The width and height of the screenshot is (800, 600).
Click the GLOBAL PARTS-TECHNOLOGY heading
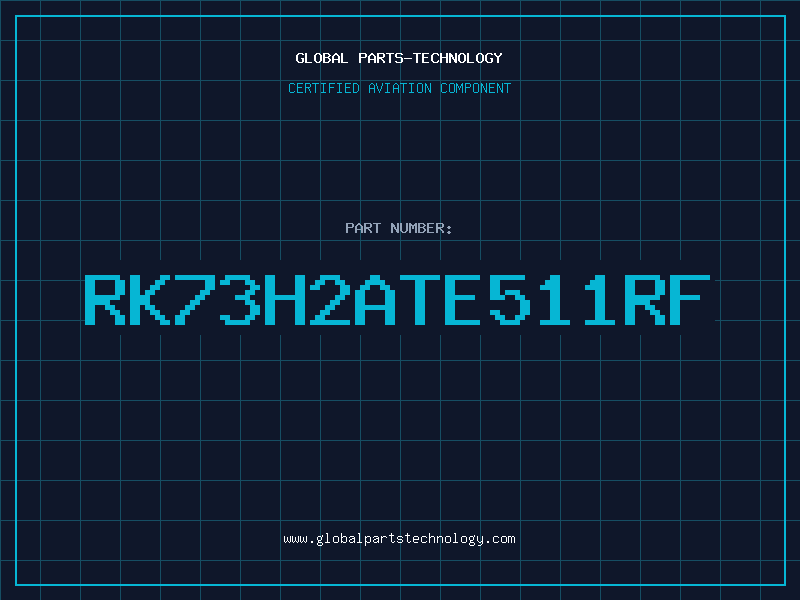coord(399,58)
